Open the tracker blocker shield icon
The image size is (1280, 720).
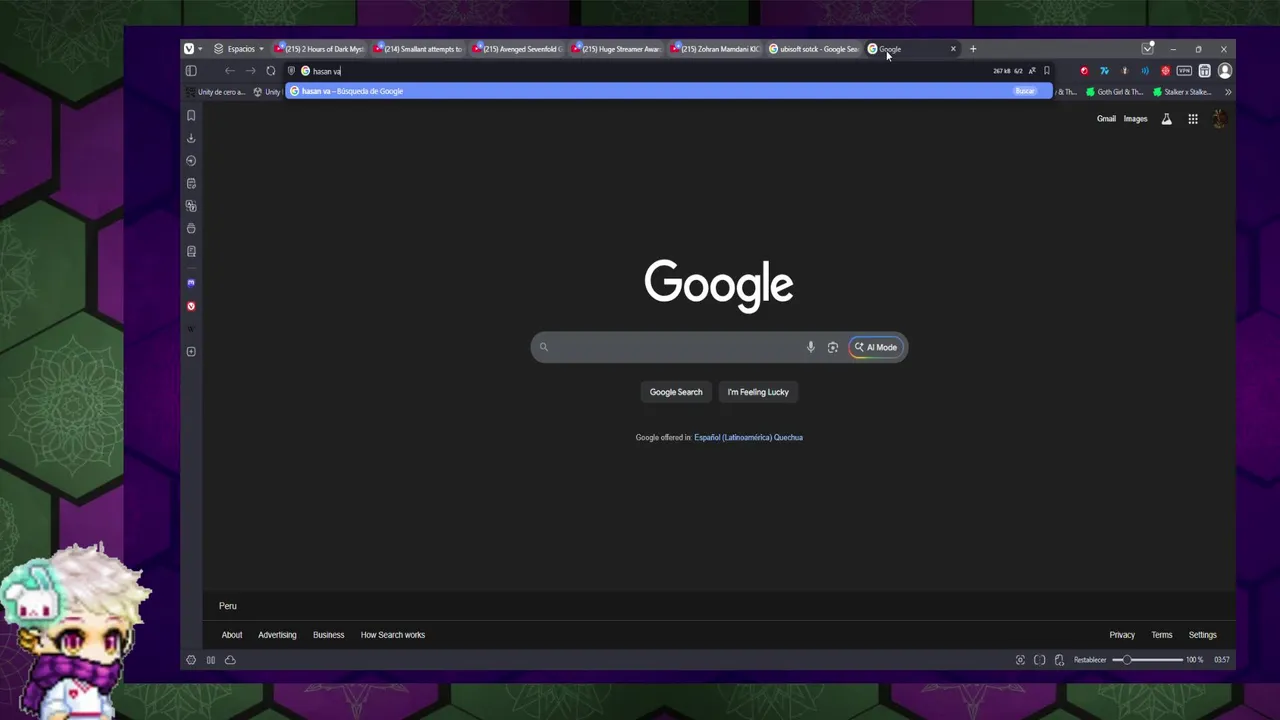point(292,71)
